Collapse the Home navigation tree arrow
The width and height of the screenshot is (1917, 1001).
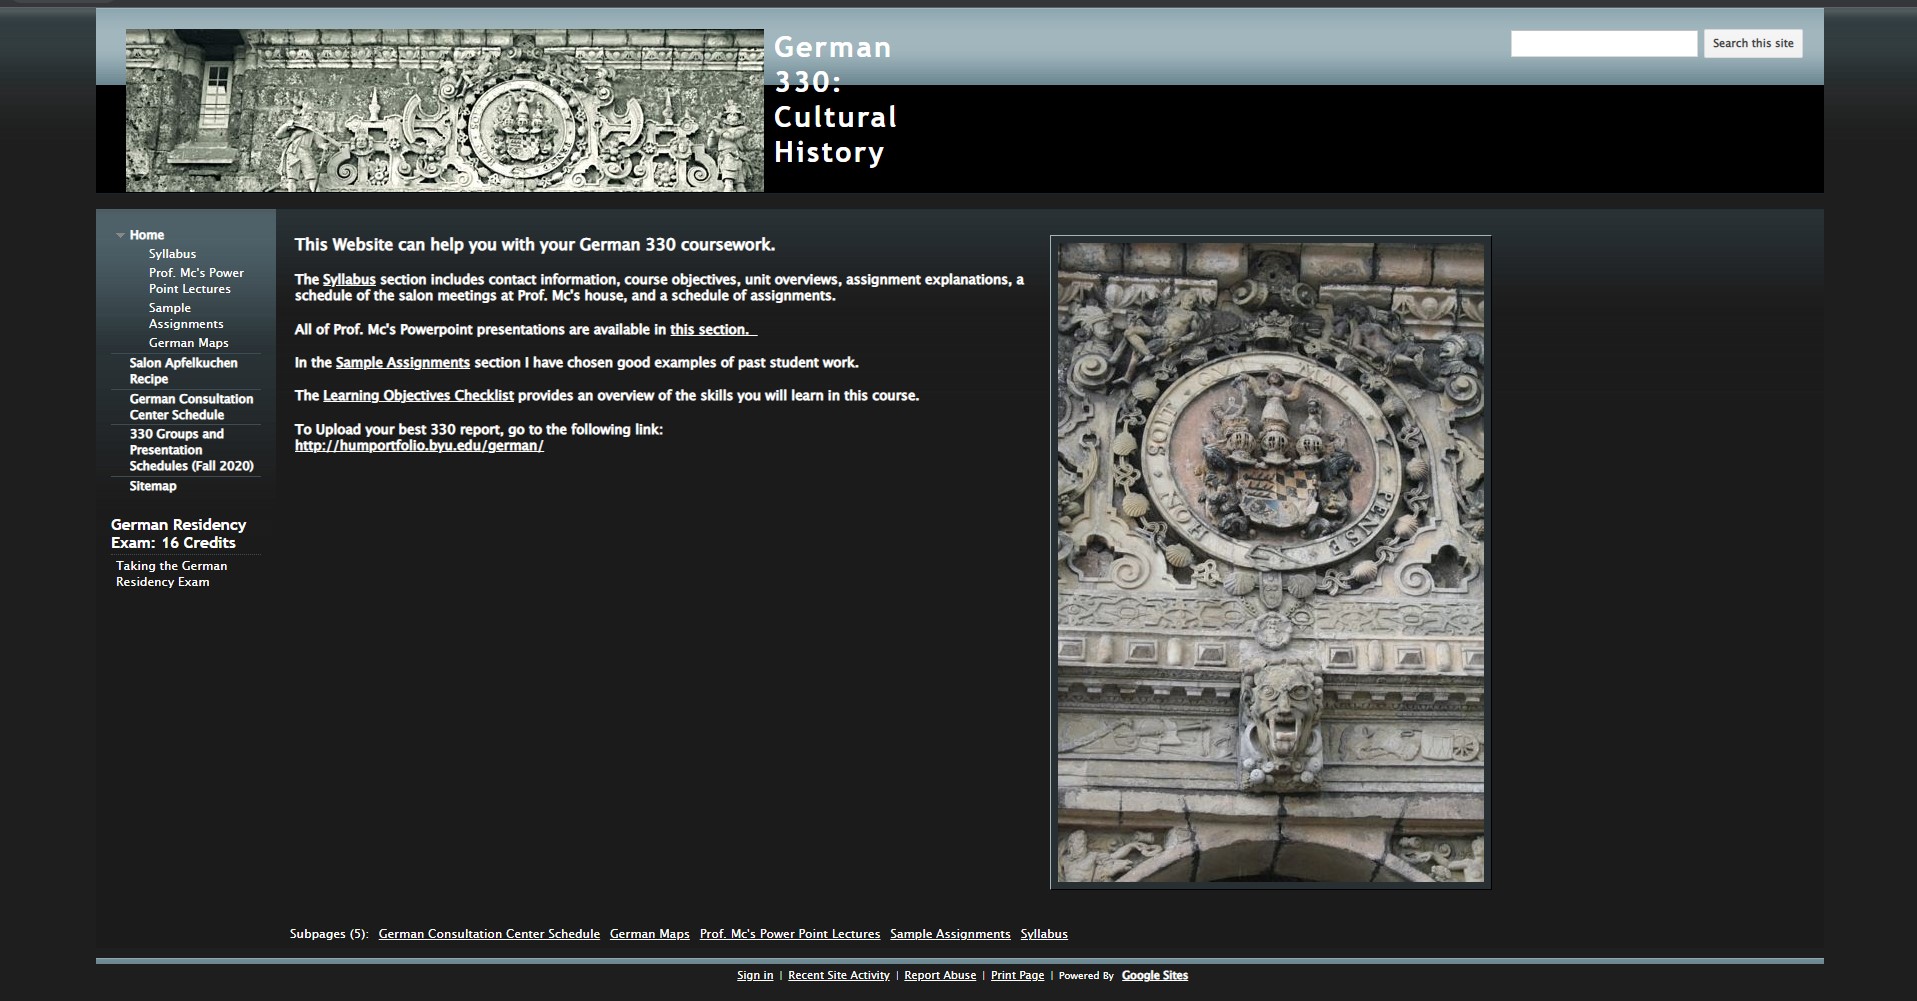120,236
